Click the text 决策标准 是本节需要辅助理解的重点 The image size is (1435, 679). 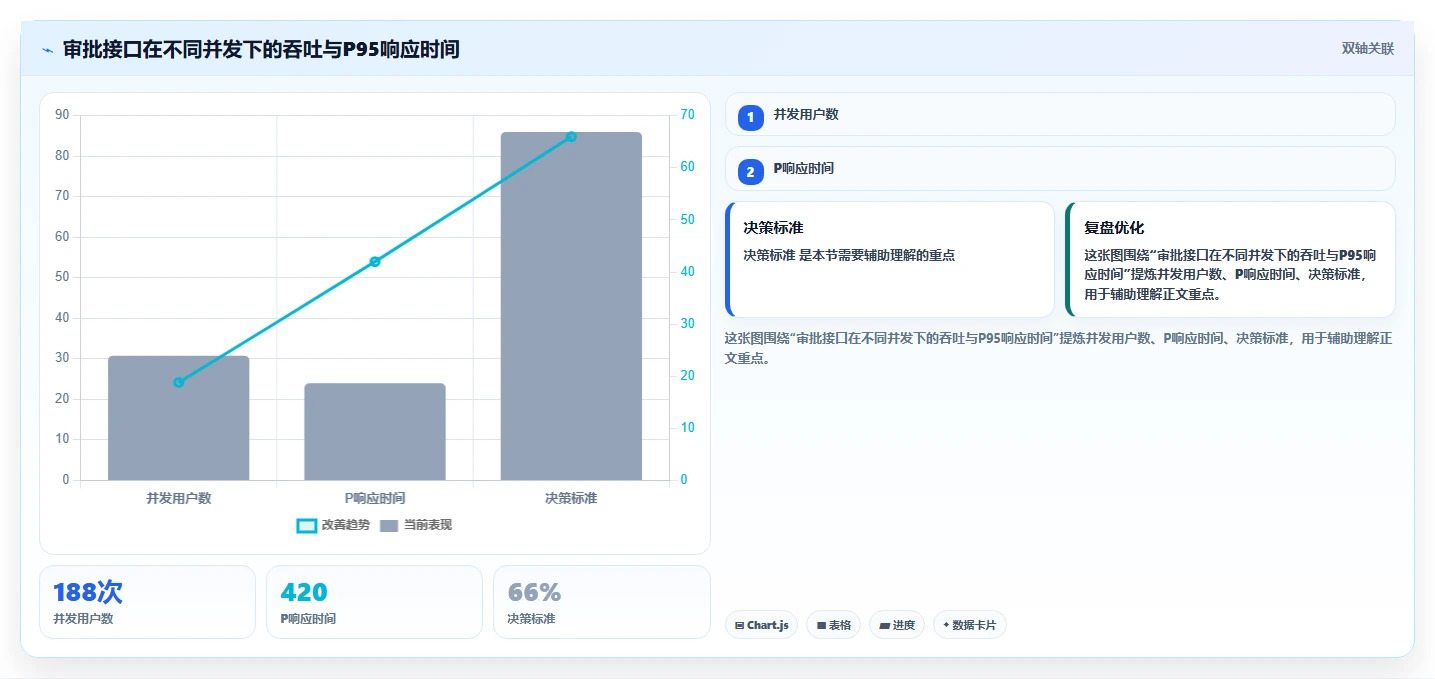click(x=849, y=255)
